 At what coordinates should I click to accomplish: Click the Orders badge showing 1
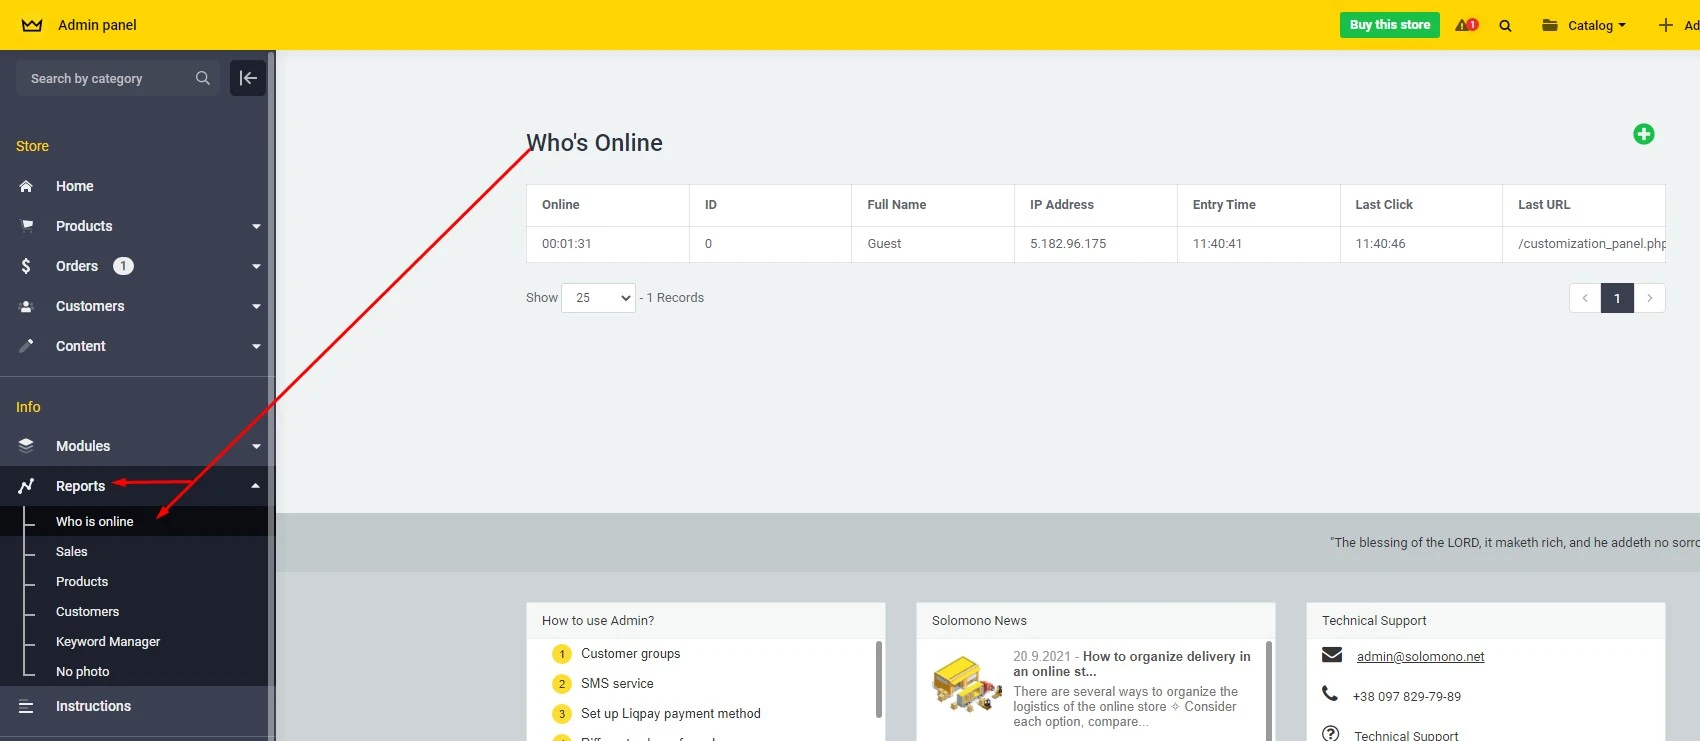point(123,266)
